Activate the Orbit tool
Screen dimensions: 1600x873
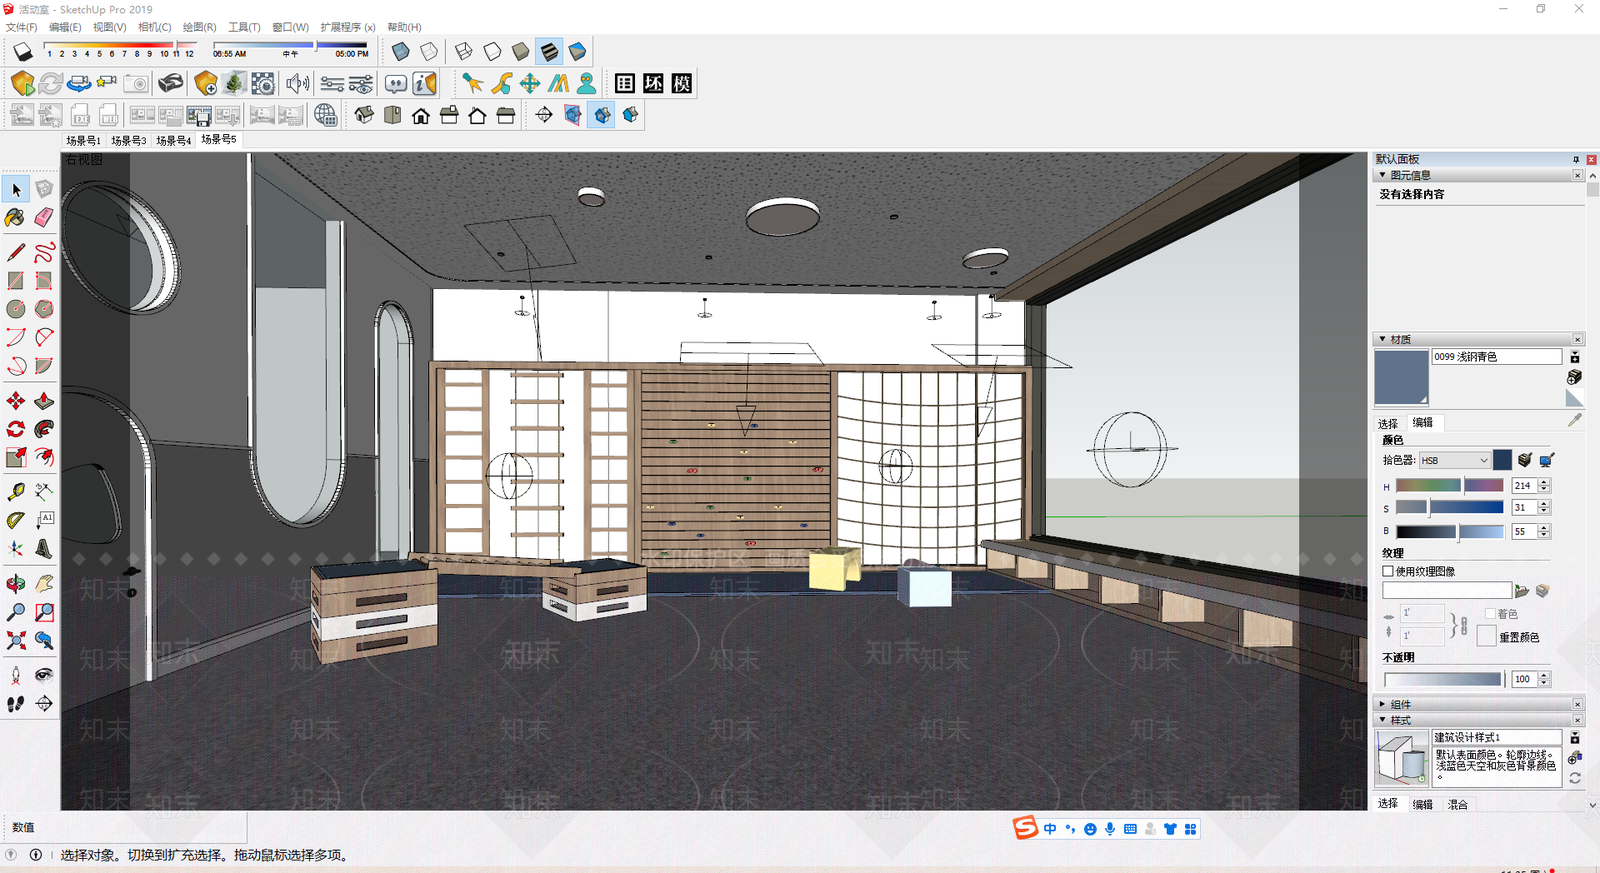16,584
